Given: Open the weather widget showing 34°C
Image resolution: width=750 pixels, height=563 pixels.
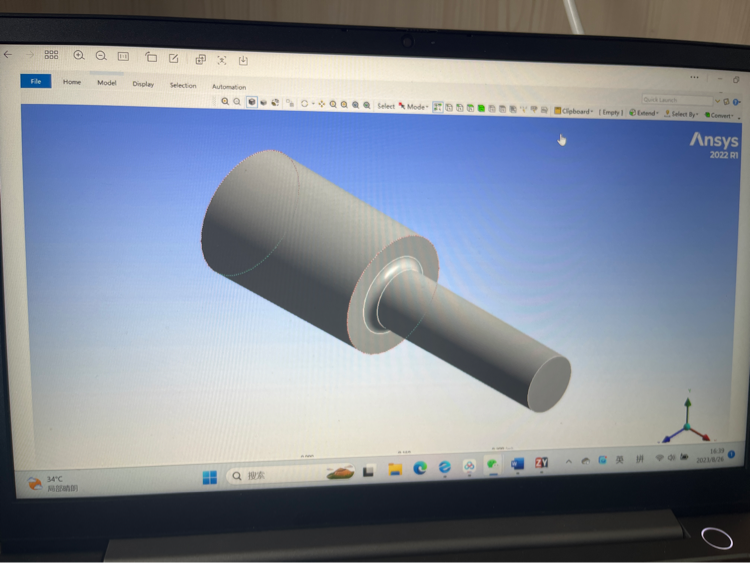Looking at the screenshot, I should 52,484.
